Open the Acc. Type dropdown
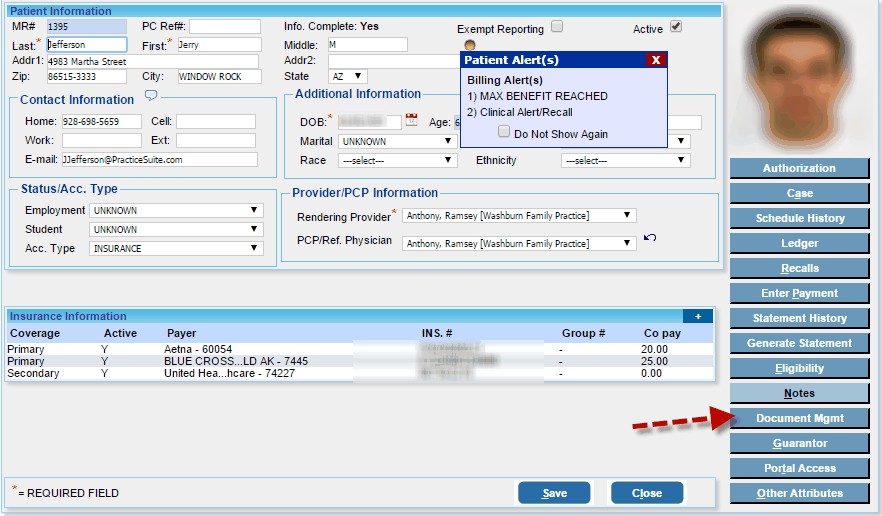 click(x=176, y=248)
